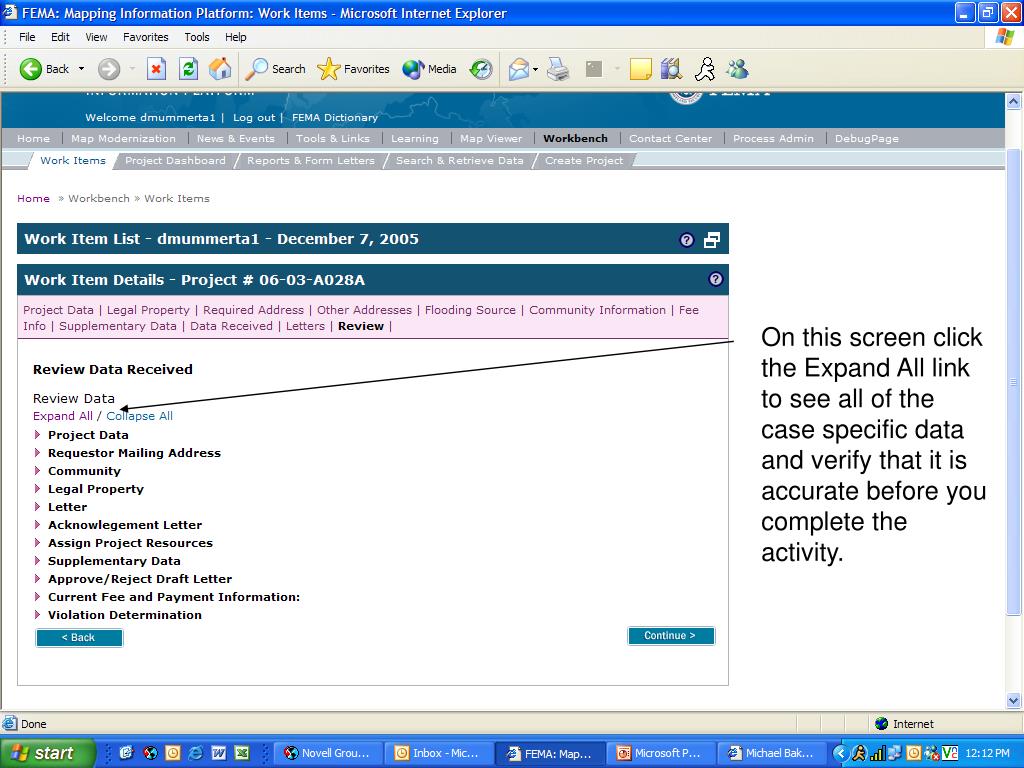Click help icon on Work Item List header
The width and height of the screenshot is (1024, 768).
[x=686, y=240]
